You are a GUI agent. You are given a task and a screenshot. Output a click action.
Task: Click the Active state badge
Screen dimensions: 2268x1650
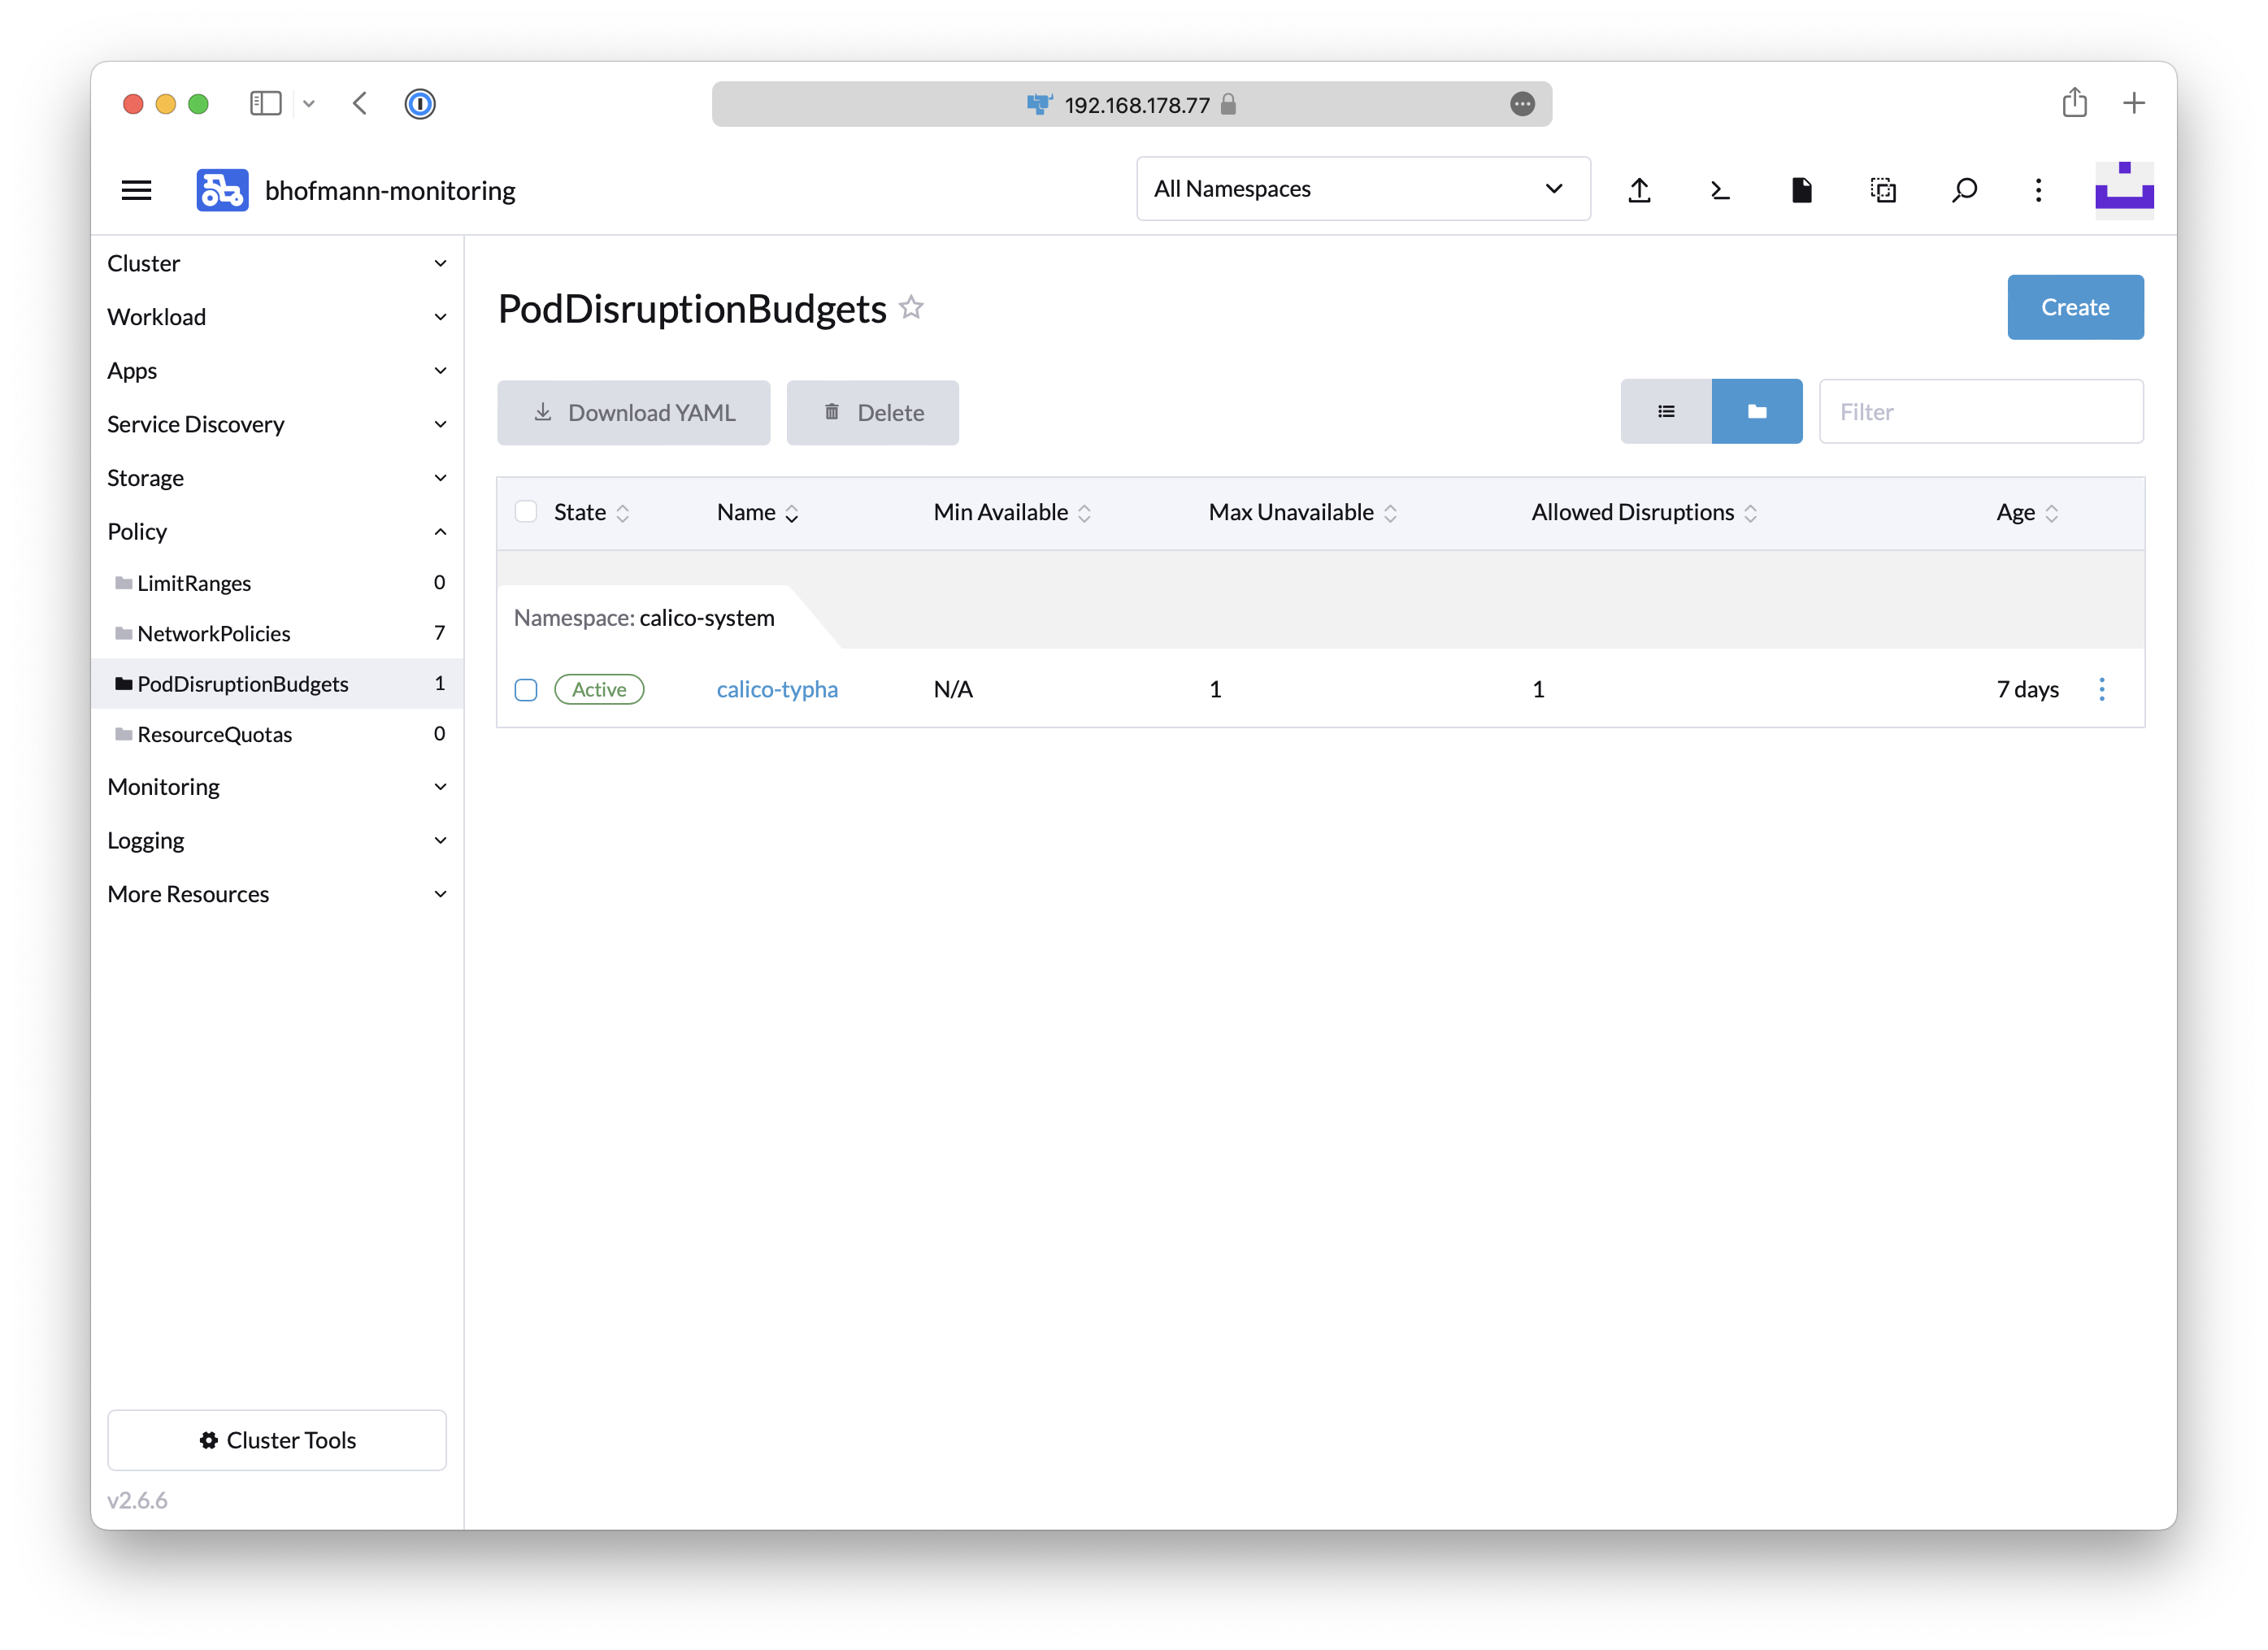pos(599,689)
